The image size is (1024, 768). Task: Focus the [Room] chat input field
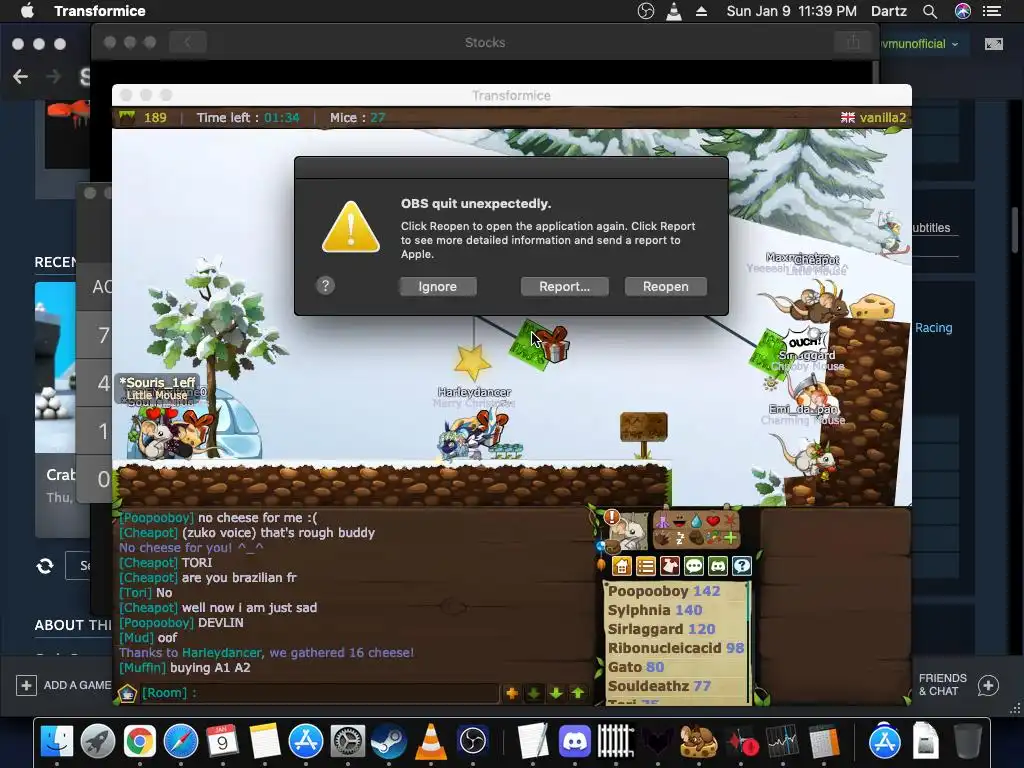(x=319, y=693)
